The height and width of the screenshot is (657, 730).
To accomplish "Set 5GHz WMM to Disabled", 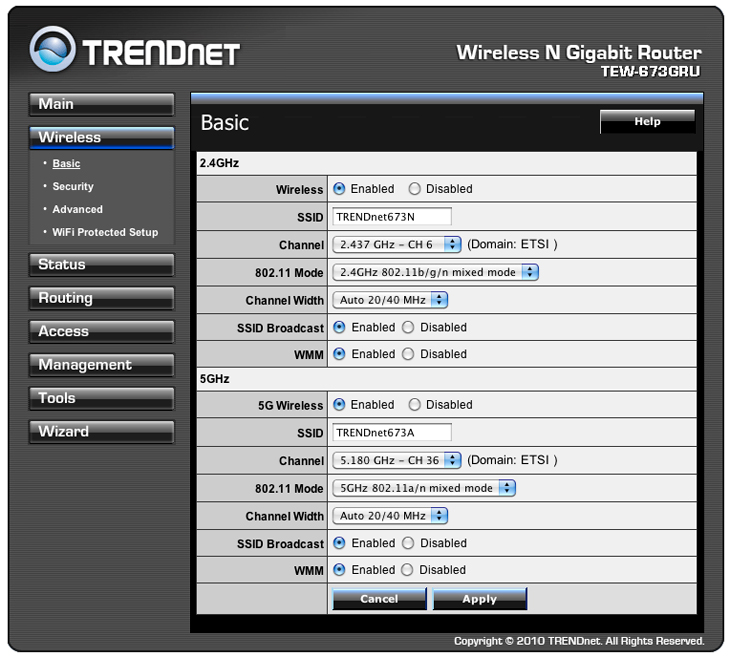I will coord(407,570).
